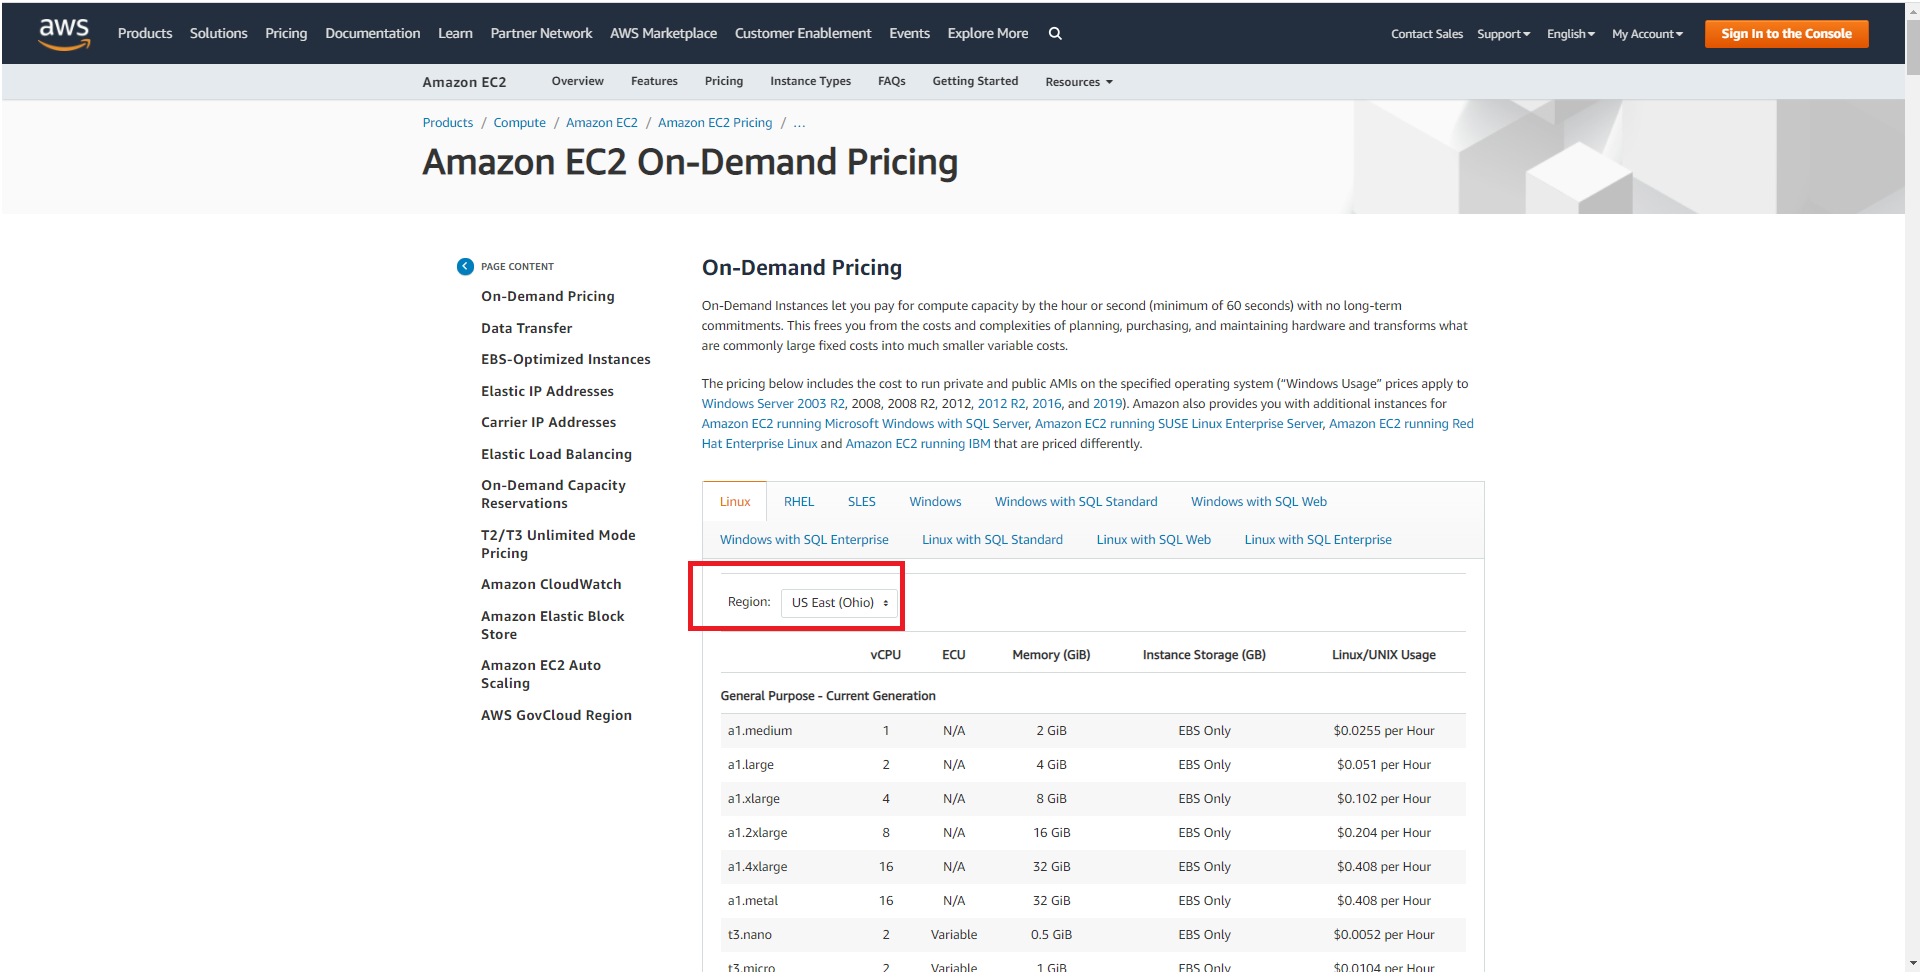This screenshot has width=1920, height=976.
Task: Jump to On-Demand Capacity Reservations section
Action: (x=553, y=494)
